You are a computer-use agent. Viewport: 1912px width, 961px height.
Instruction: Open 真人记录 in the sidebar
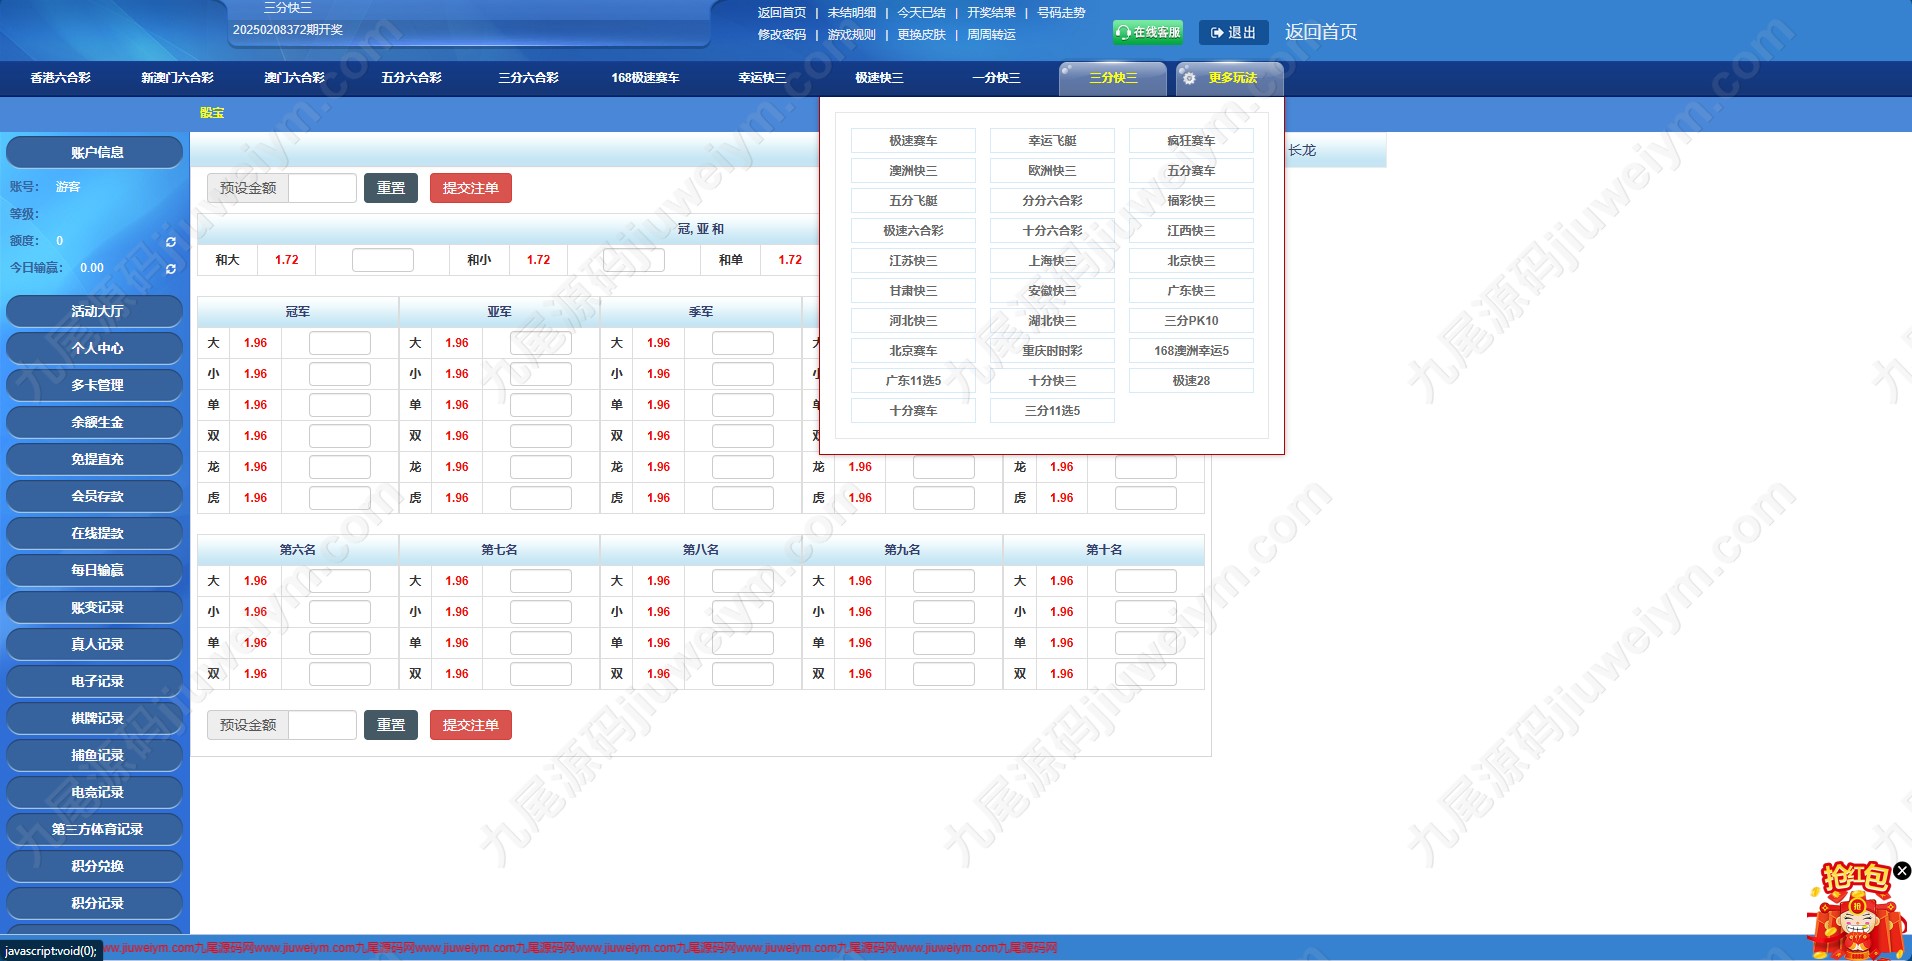[95, 645]
